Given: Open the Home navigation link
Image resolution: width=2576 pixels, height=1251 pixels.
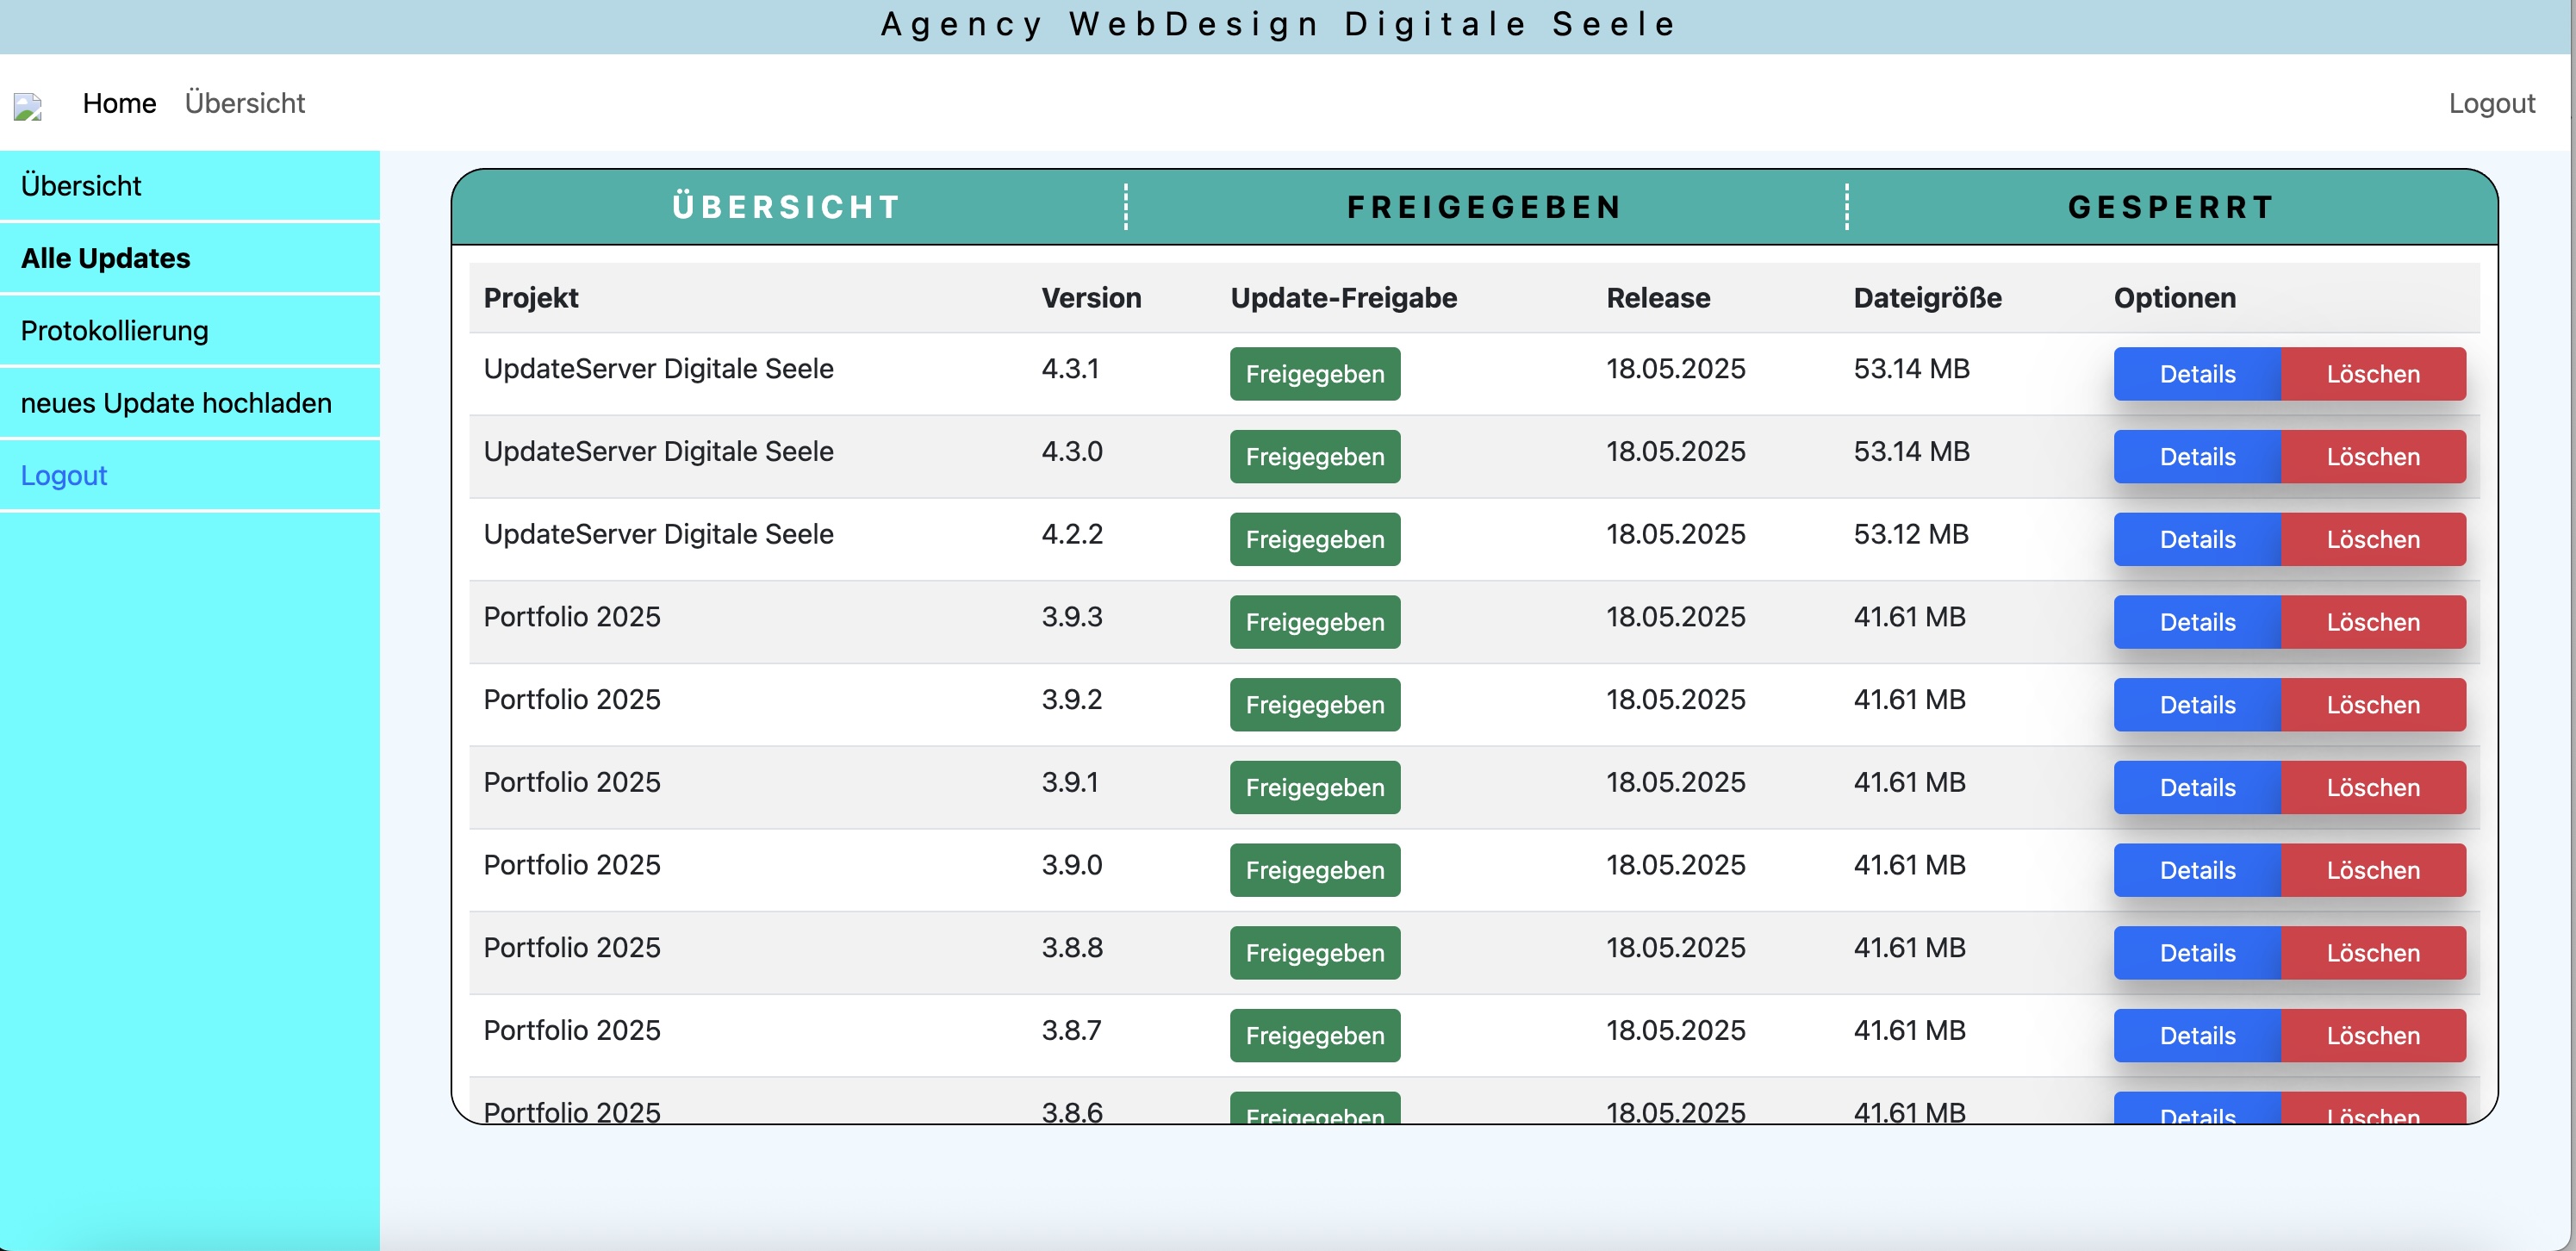Looking at the screenshot, I should [x=119, y=103].
